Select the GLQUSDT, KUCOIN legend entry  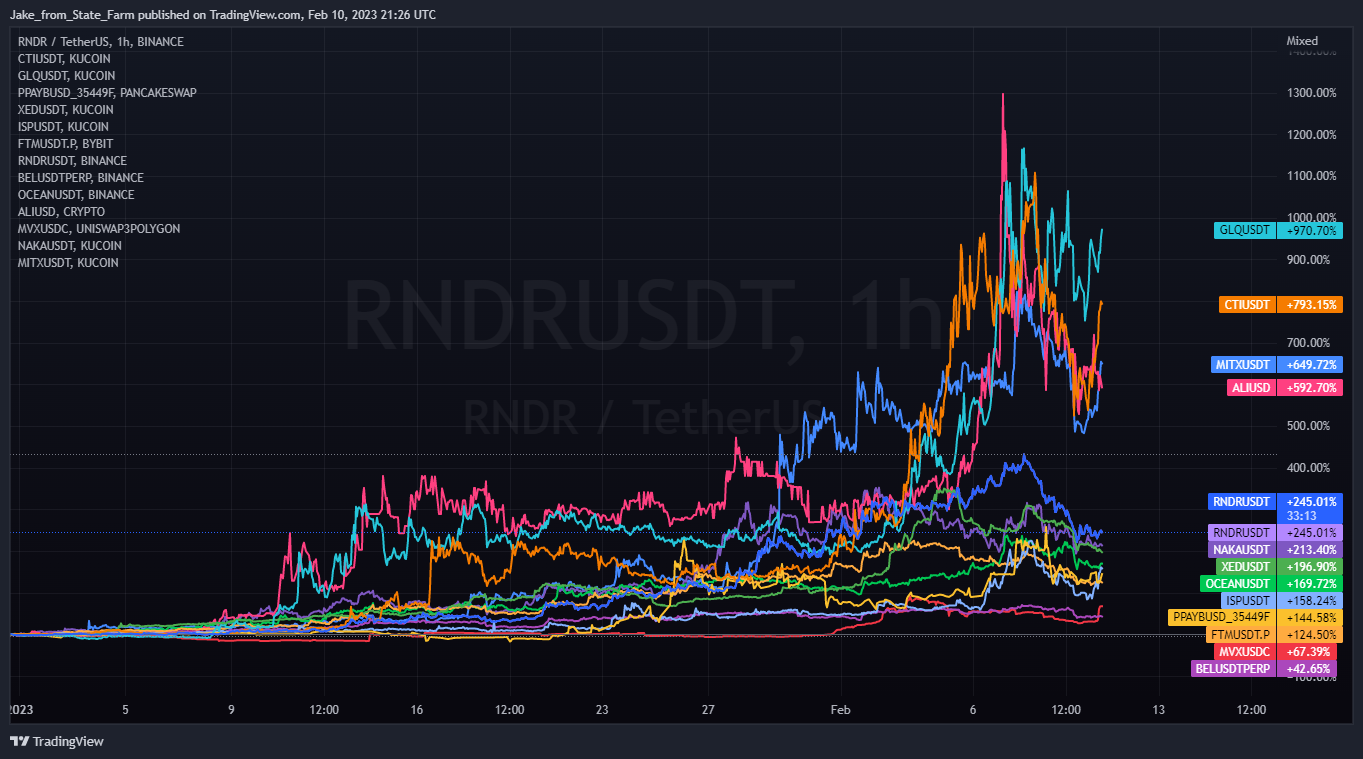(66, 76)
